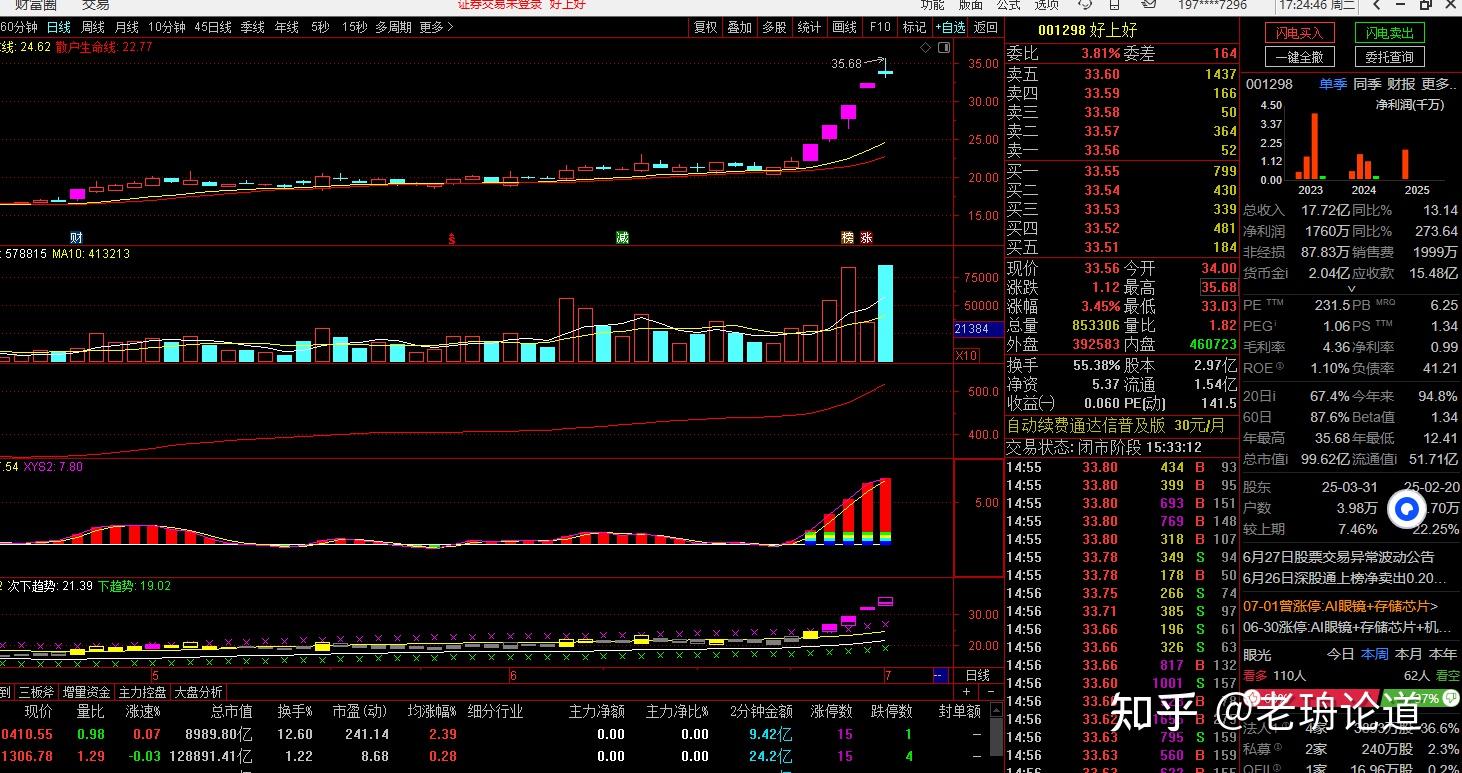Toggle the 复权 price adjustment option
The image size is (1462, 773).
click(706, 27)
